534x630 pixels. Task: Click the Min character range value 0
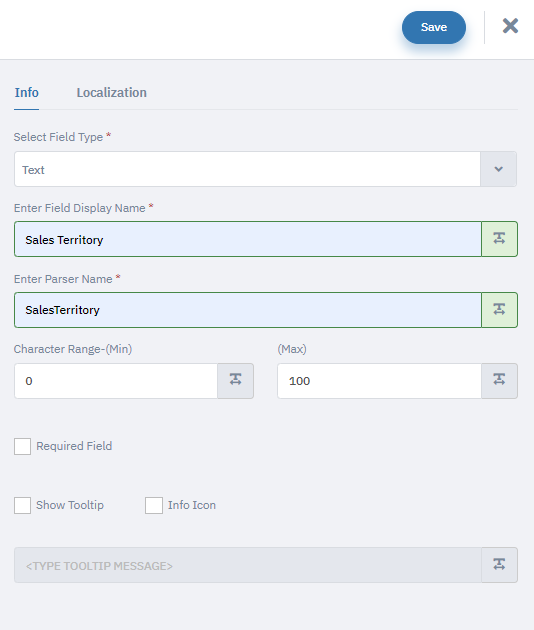(116, 381)
